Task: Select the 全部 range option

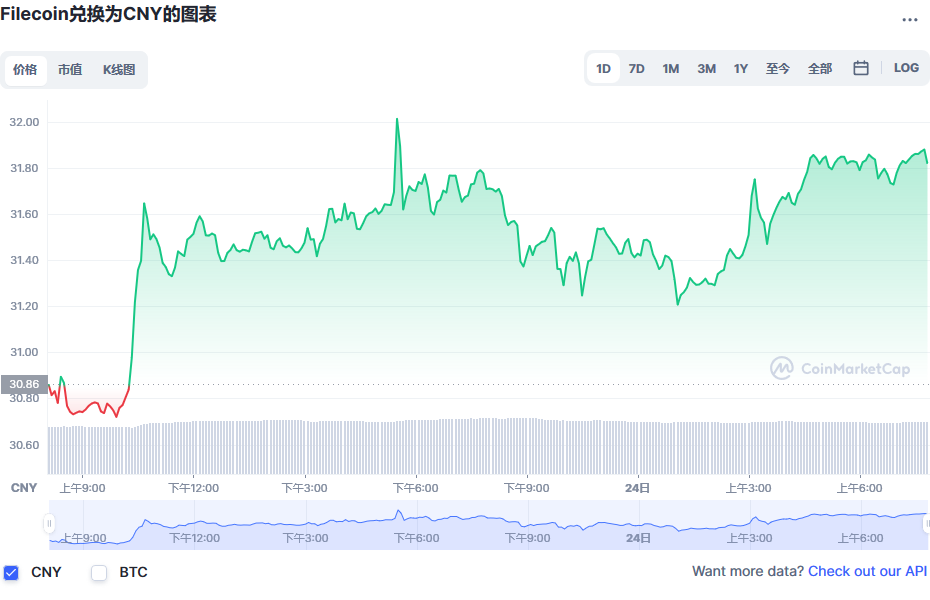Action: (x=821, y=67)
